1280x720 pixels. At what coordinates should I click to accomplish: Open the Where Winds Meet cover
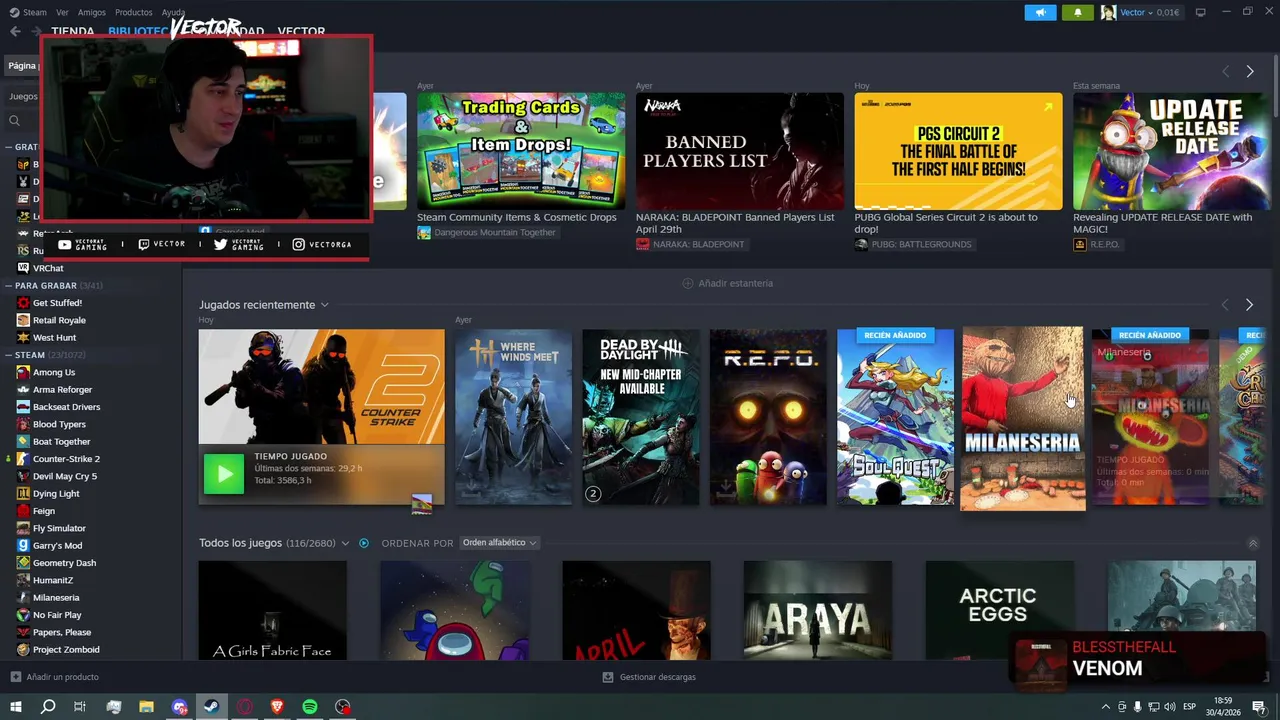[513, 417]
